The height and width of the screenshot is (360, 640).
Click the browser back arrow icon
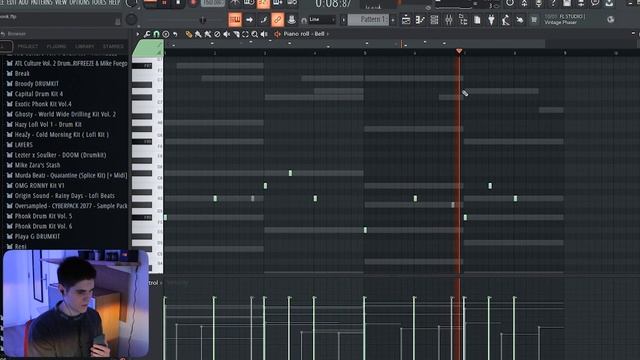pos(3,34)
